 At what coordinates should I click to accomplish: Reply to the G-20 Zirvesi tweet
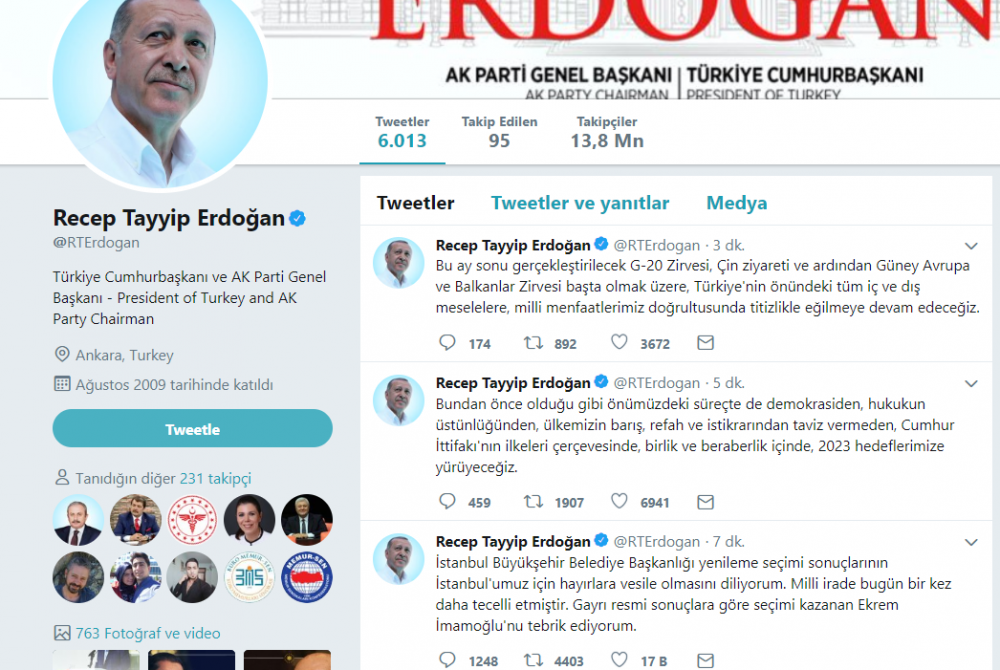(448, 343)
